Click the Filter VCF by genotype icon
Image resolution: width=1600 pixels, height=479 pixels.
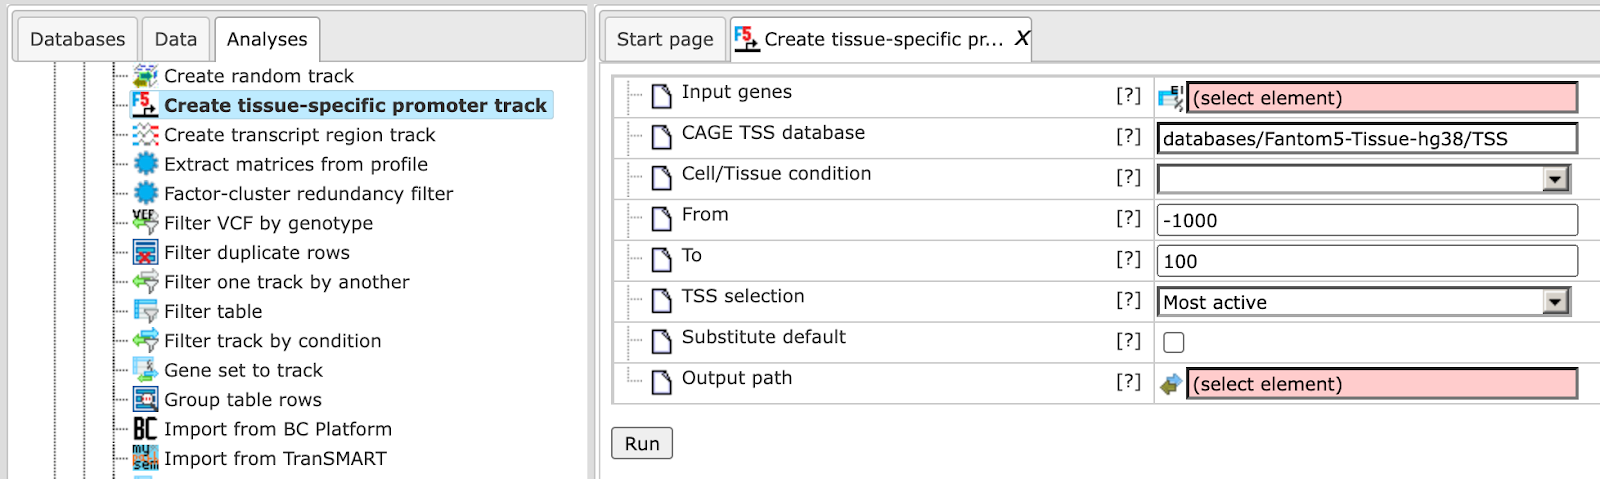(146, 223)
